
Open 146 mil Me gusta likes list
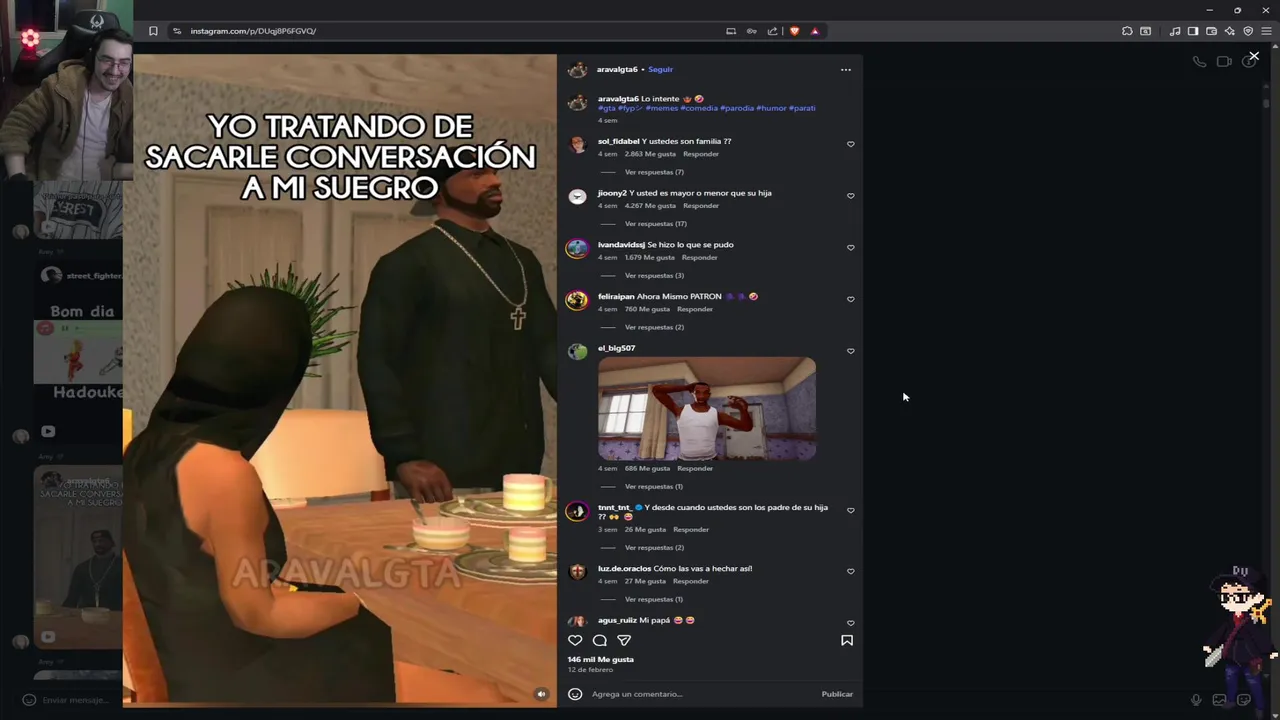(x=600, y=660)
